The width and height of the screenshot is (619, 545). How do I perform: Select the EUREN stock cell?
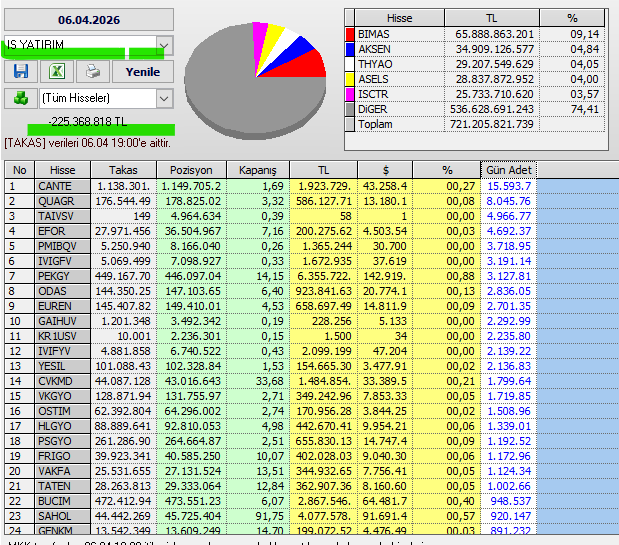[x=62, y=306]
